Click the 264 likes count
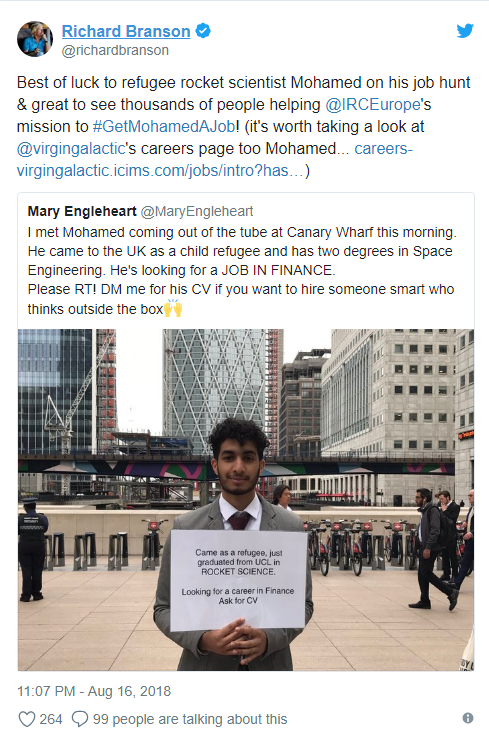Screen dimensions: 489x731 [50, 719]
